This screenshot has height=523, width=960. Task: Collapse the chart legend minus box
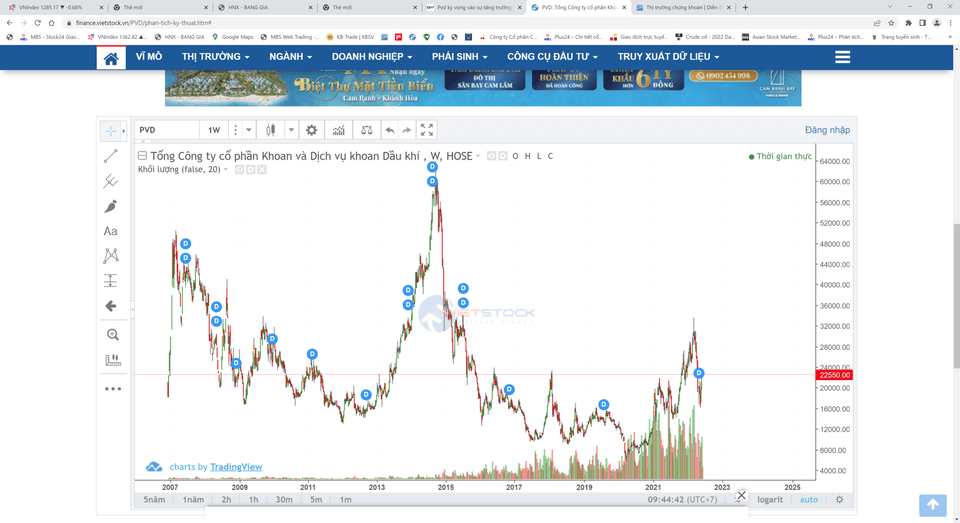coord(142,156)
